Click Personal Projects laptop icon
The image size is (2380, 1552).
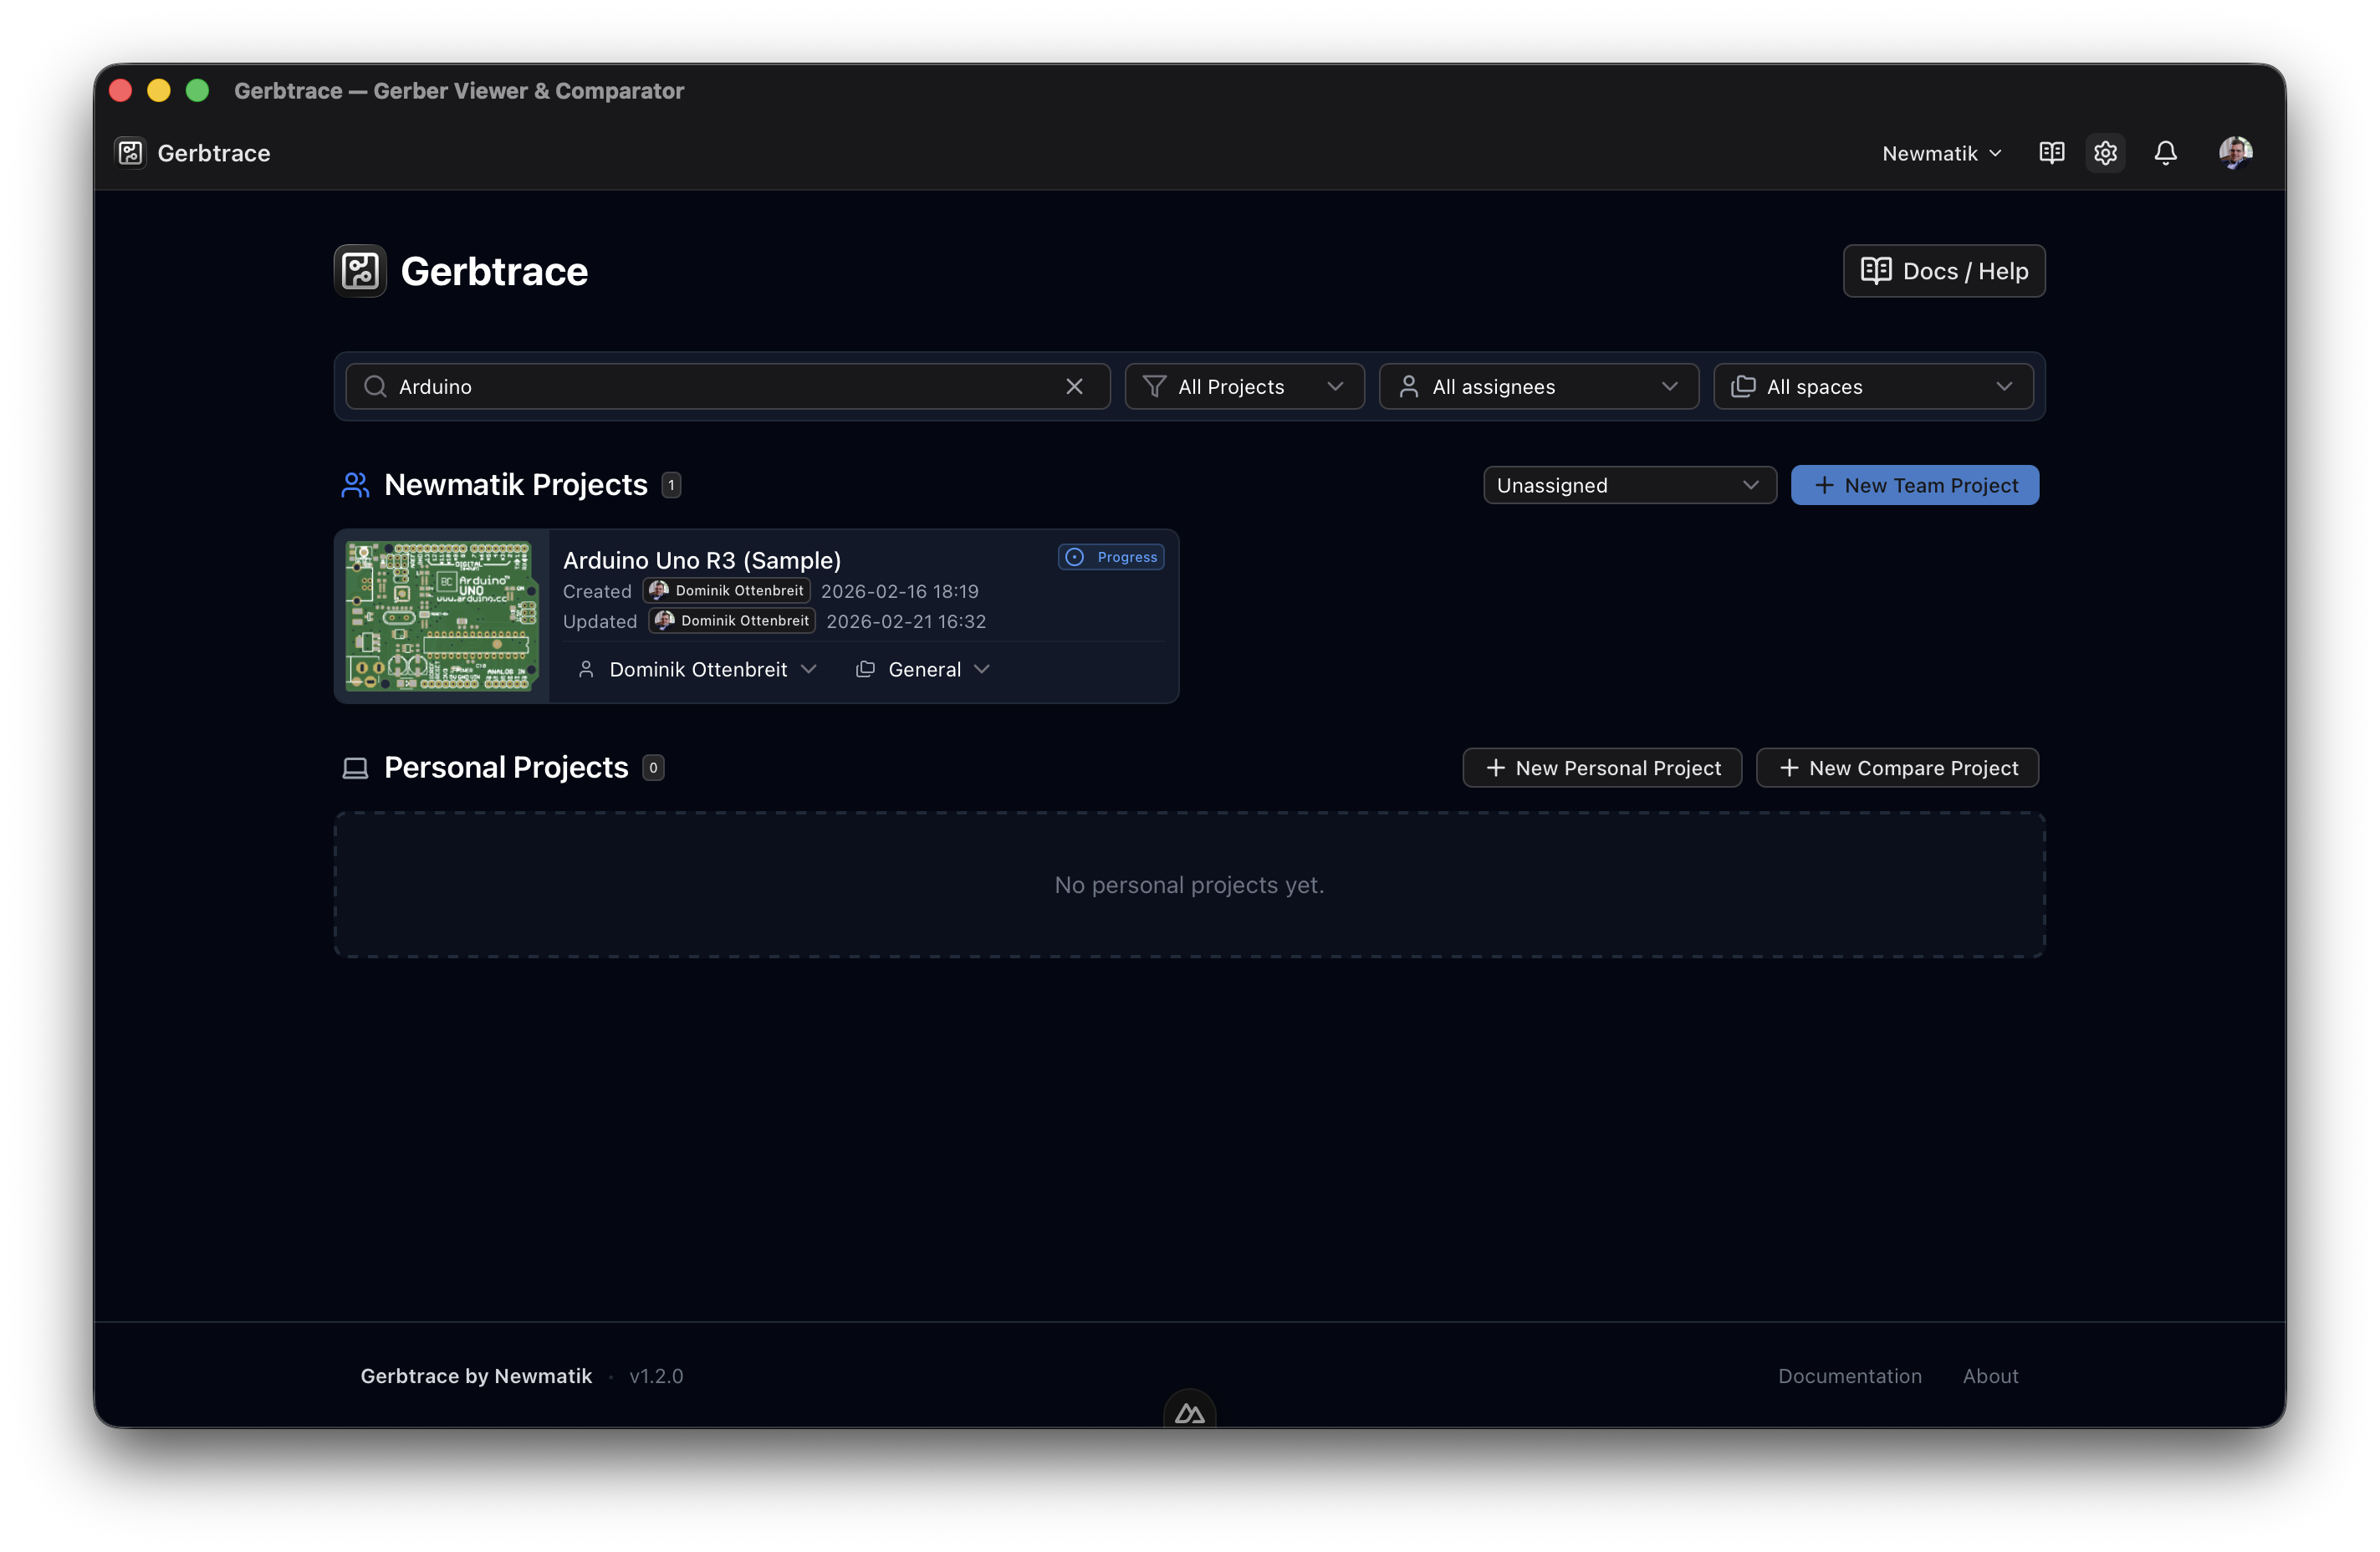355,768
